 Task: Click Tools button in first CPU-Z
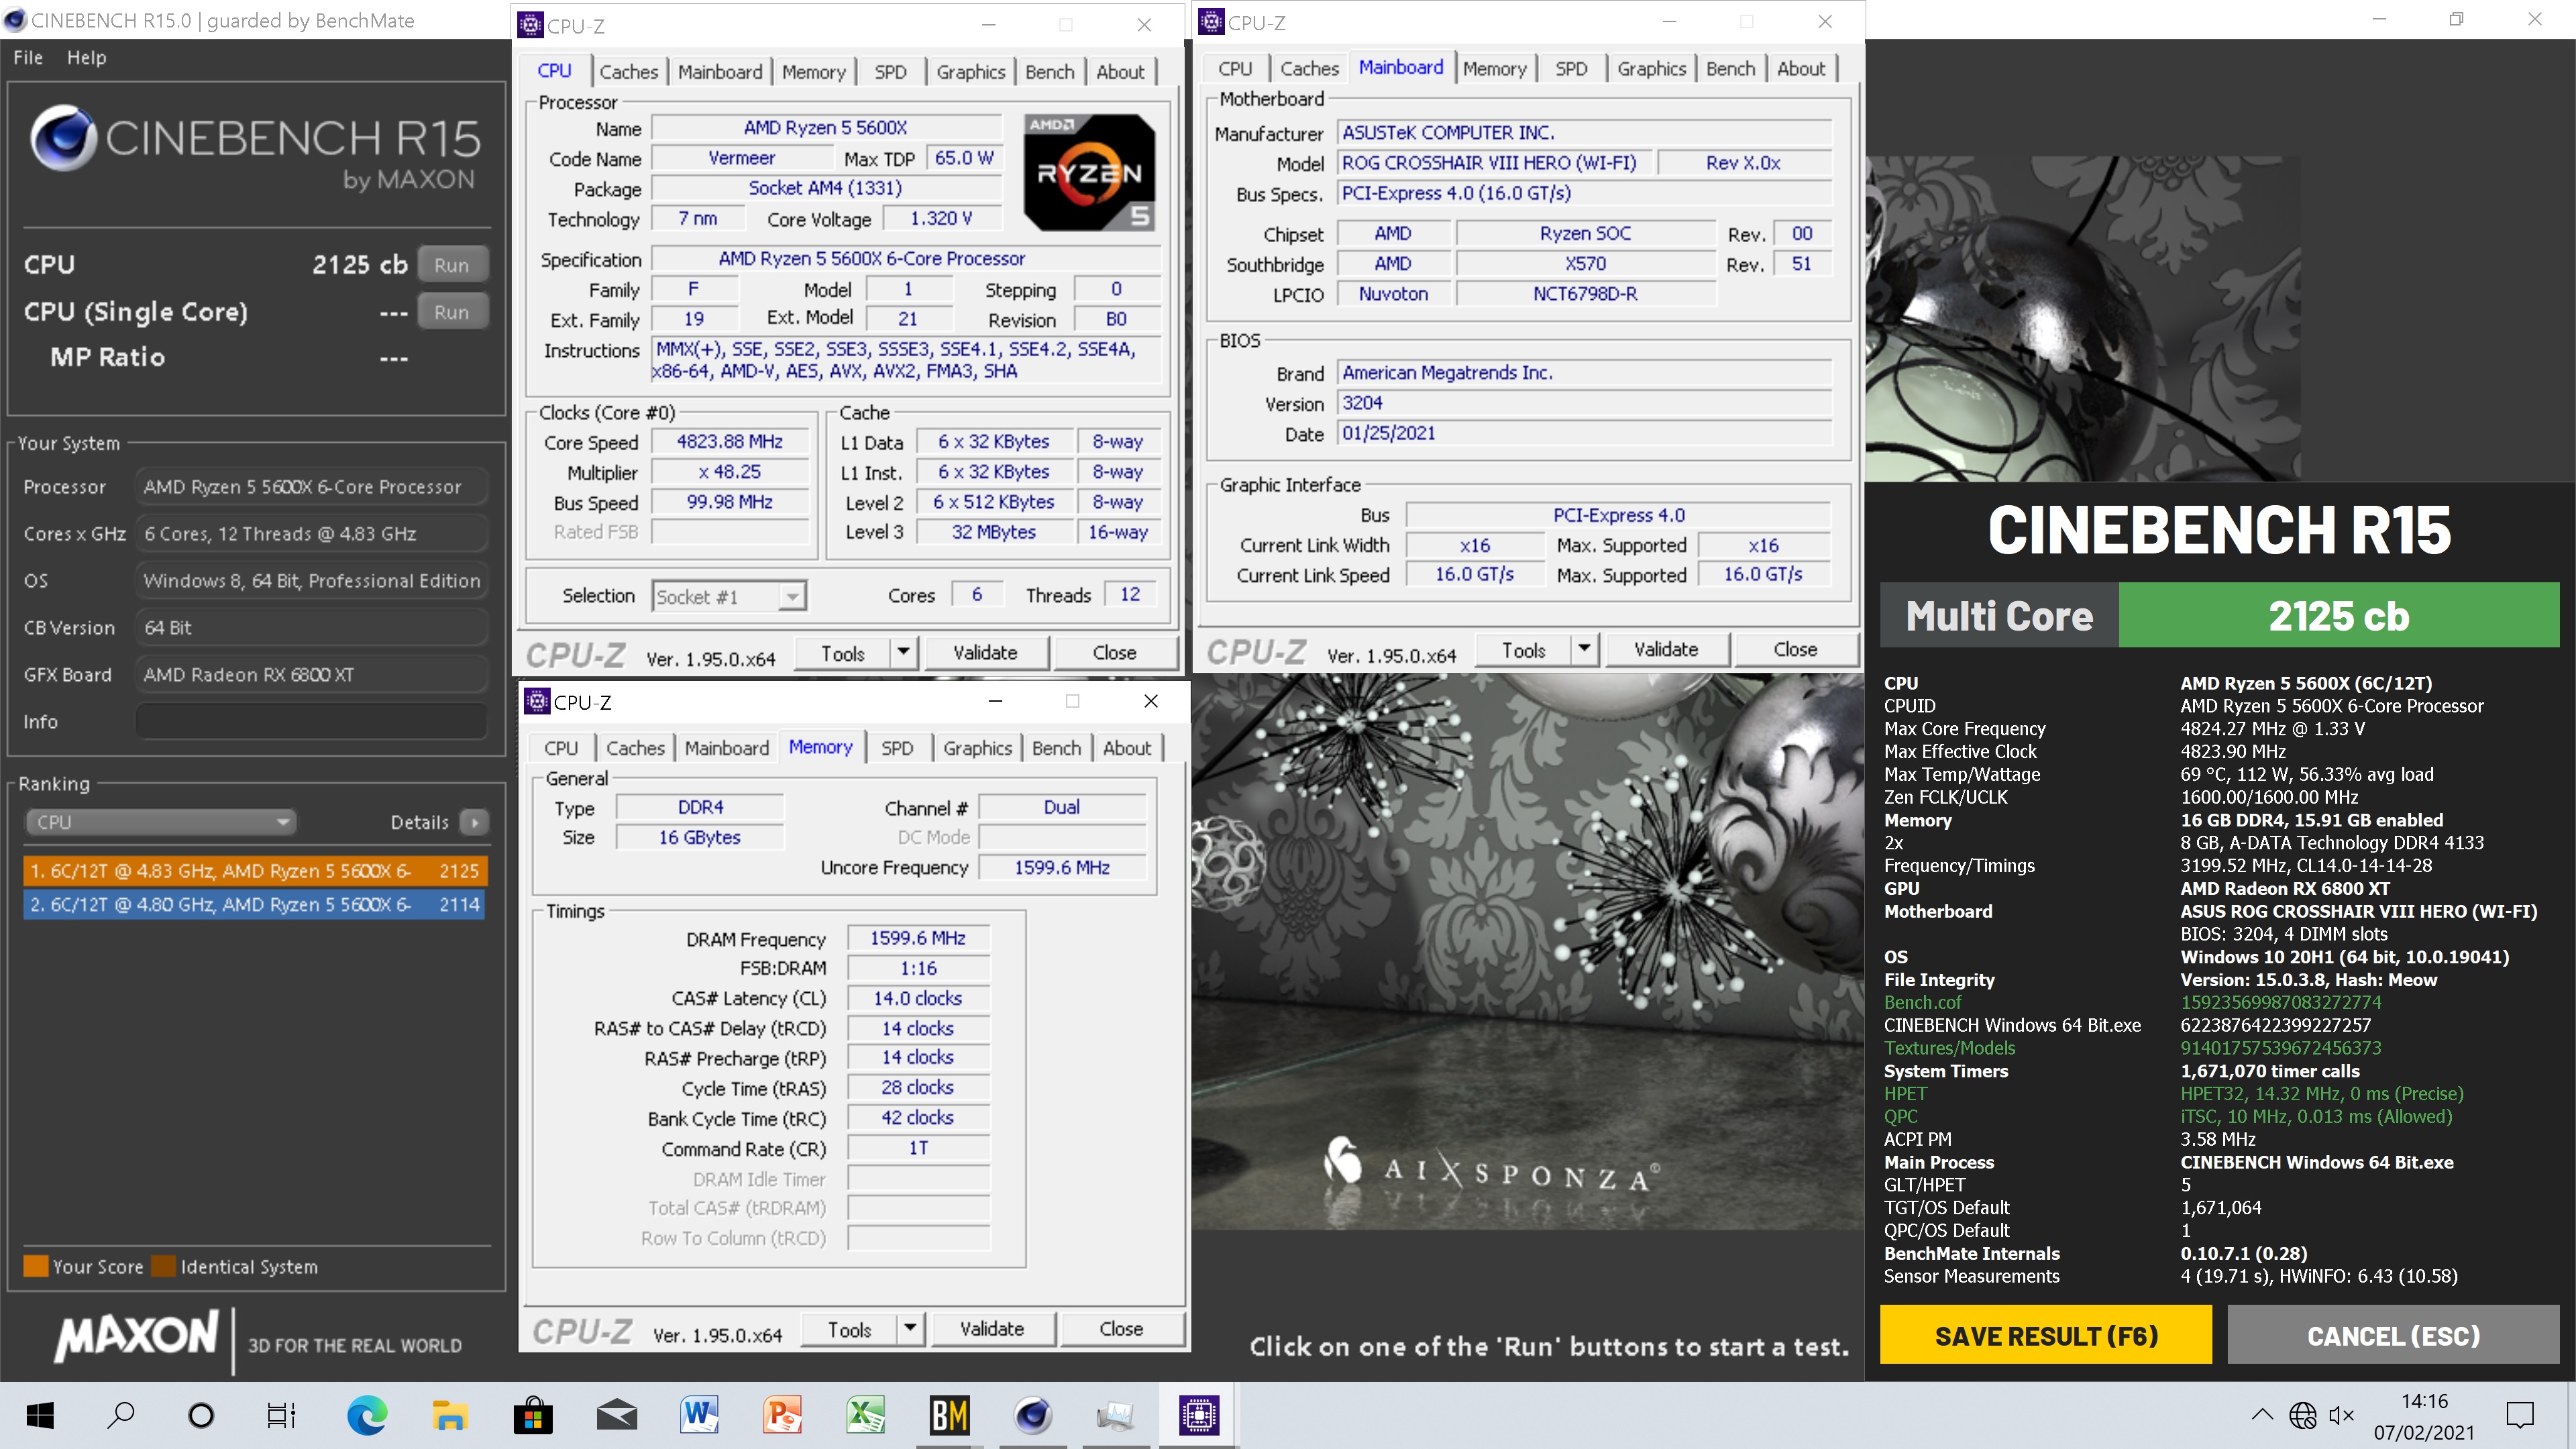tap(842, 653)
